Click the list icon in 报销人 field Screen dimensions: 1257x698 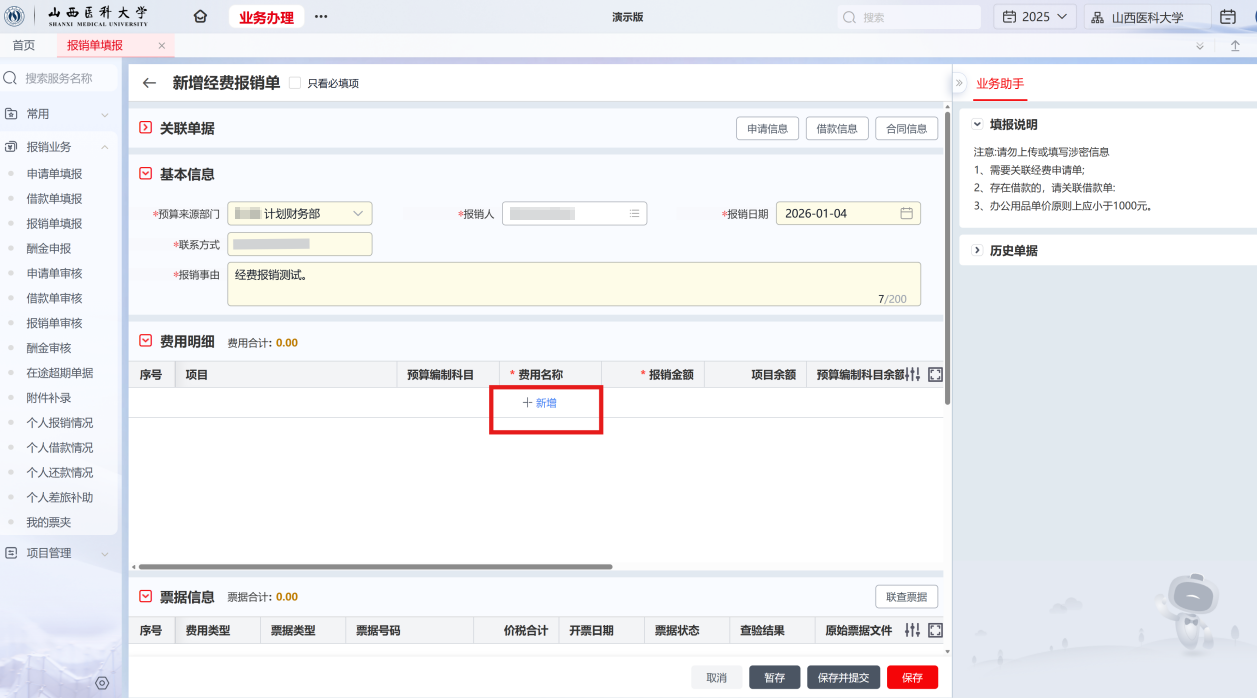coord(634,214)
